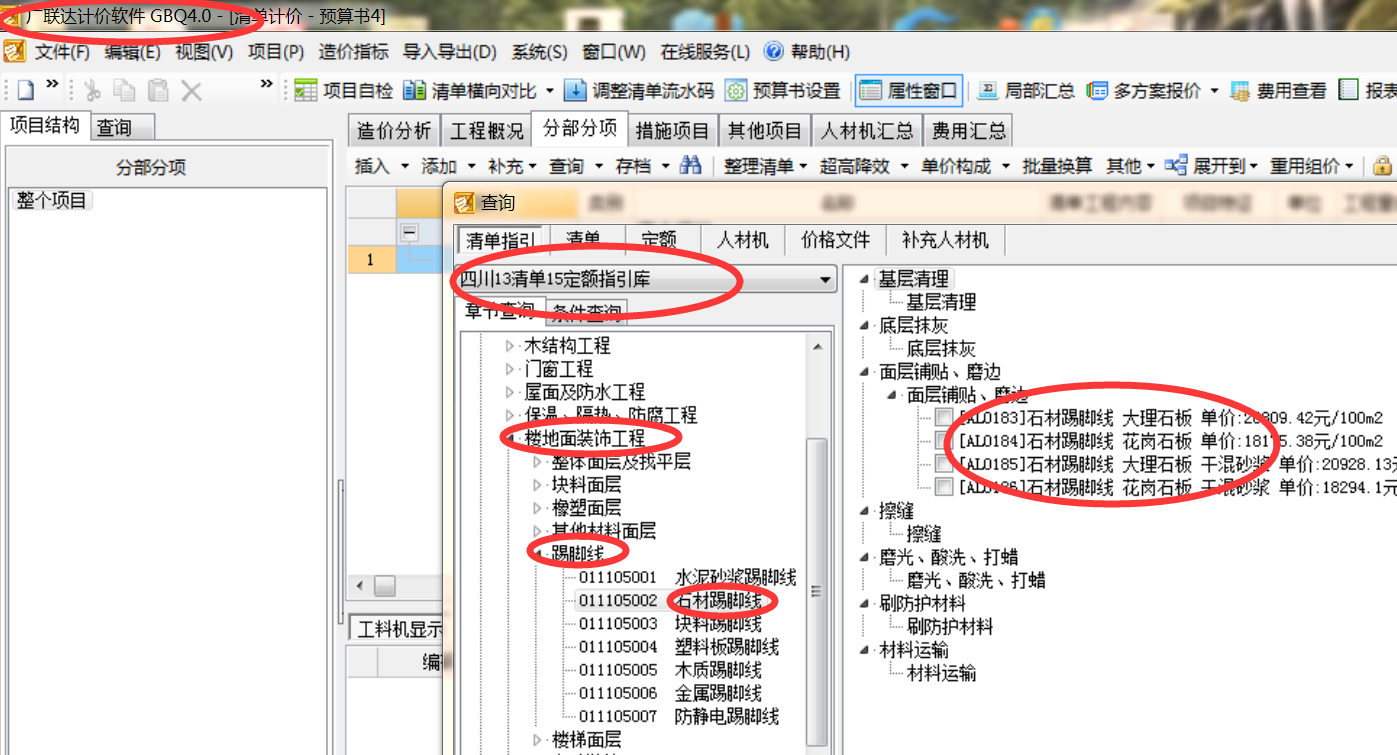
Task: Switch to 工程概况 tab
Action: click(486, 131)
